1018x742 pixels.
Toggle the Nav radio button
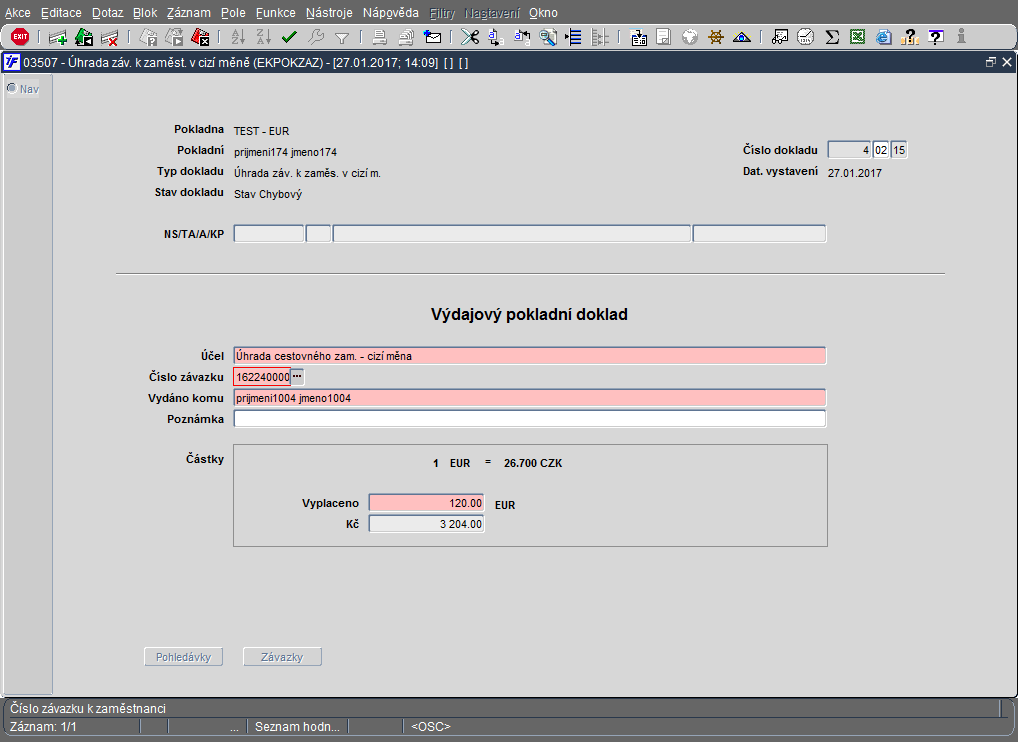click(12, 88)
